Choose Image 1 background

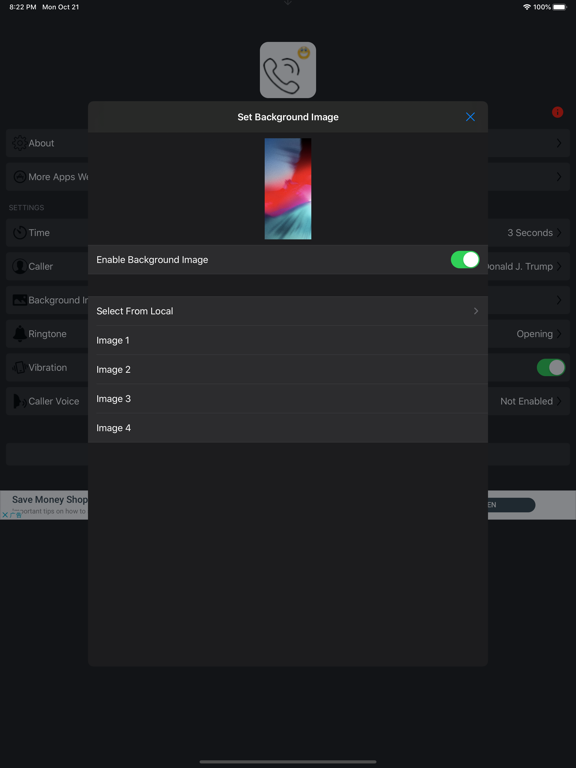point(288,340)
